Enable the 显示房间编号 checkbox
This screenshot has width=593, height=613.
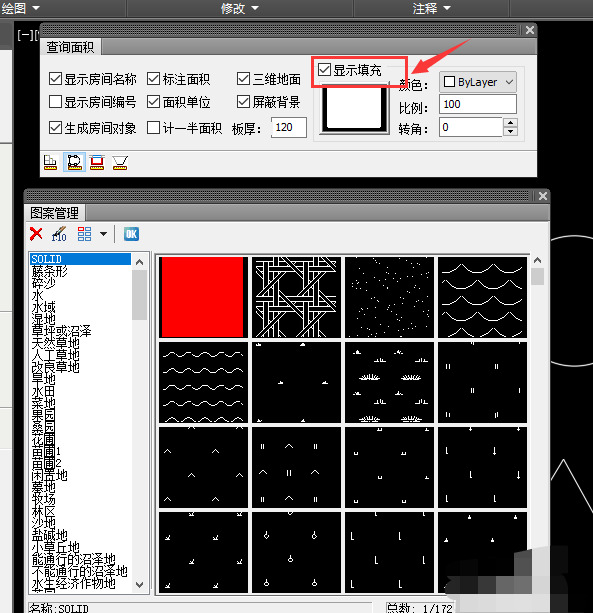56,102
